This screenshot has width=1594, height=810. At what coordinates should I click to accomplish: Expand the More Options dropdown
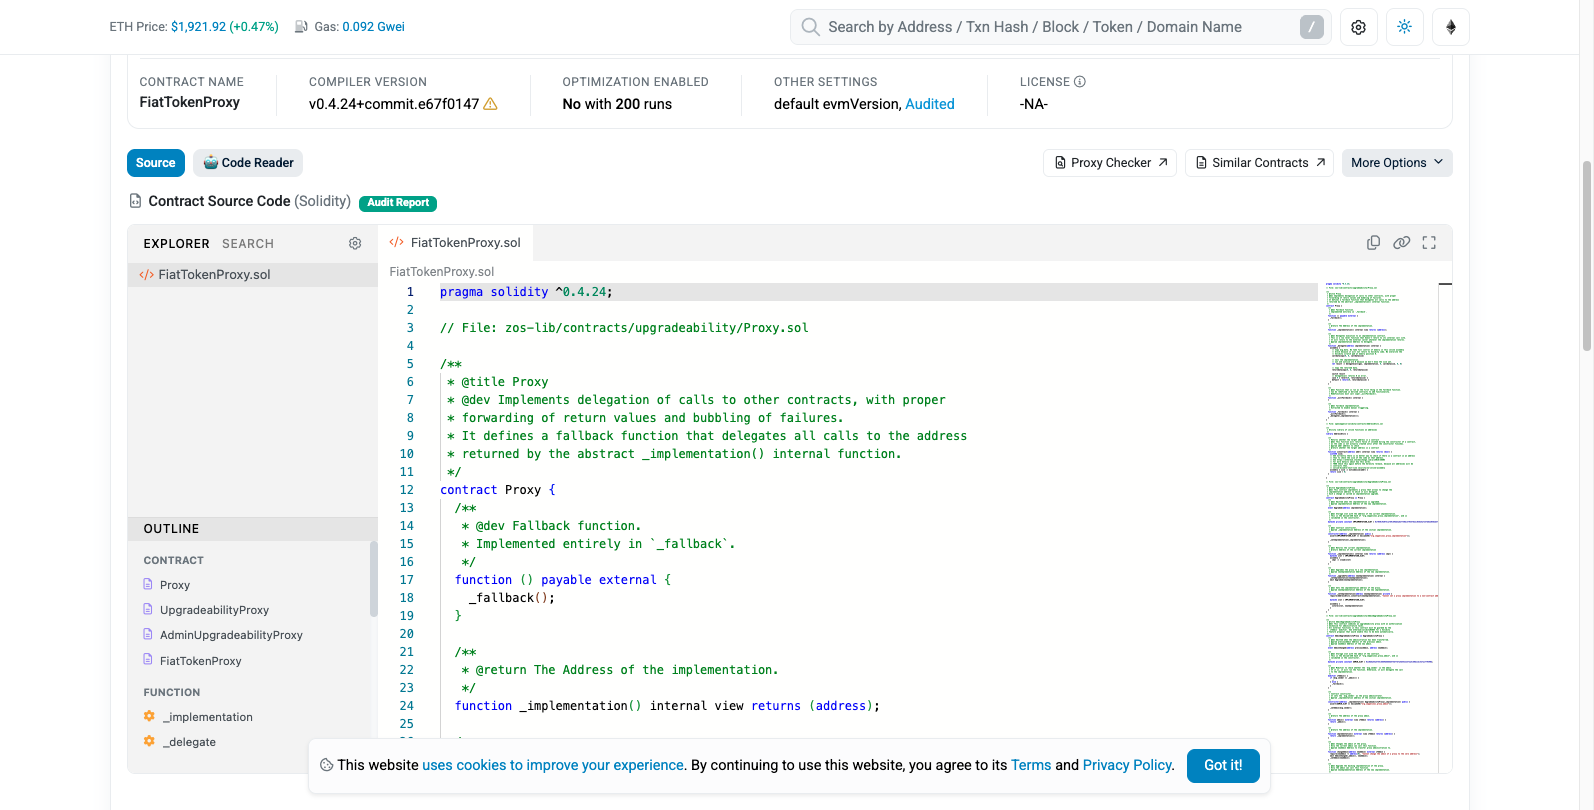point(1397,163)
